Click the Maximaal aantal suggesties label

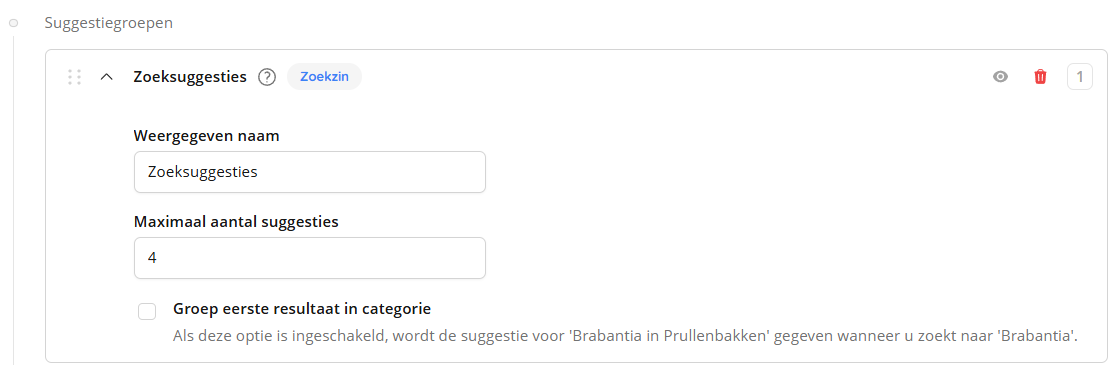pyautogui.click(x=236, y=222)
